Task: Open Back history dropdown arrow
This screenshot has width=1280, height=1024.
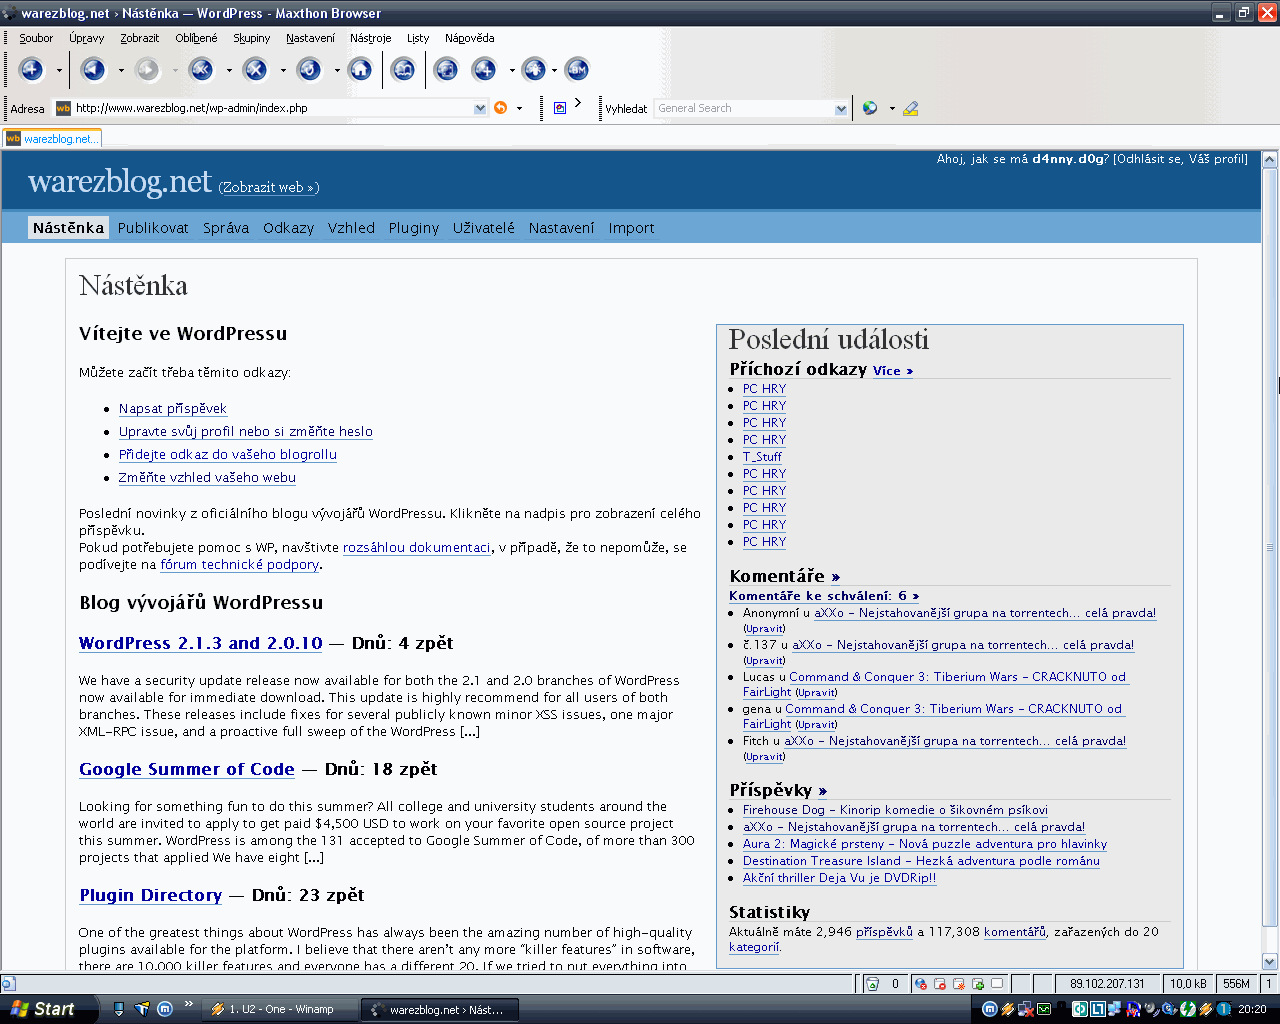Action: pyautogui.click(x=121, y=70)
